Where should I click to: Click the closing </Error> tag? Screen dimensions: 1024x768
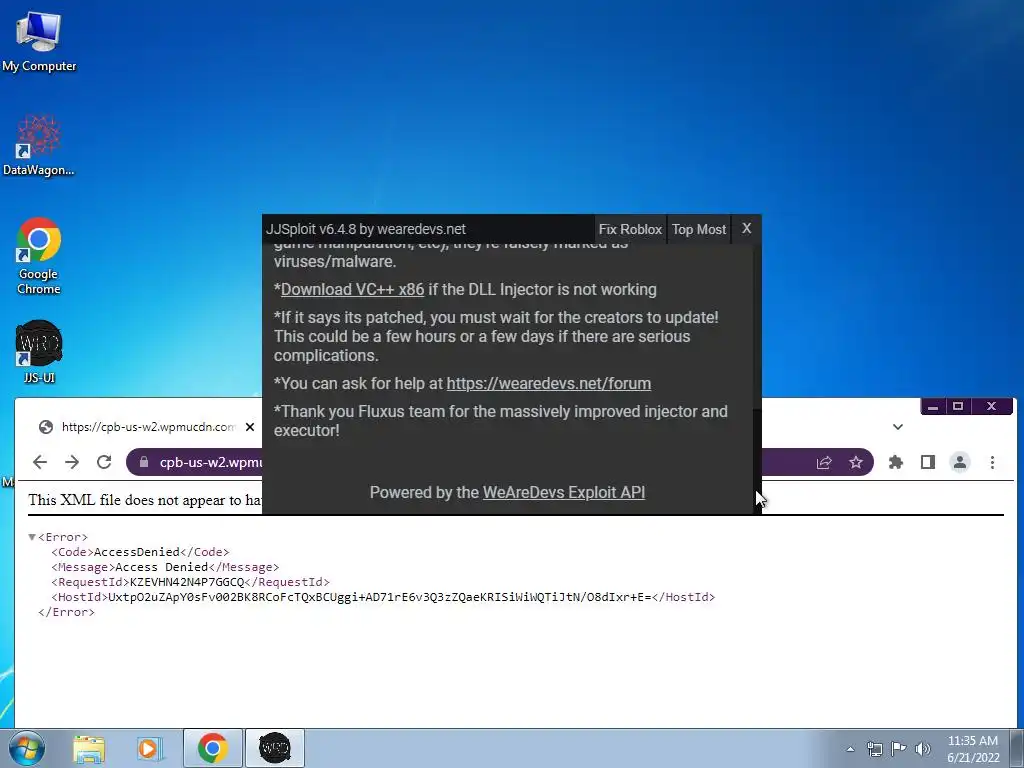[x=66, y=612]
